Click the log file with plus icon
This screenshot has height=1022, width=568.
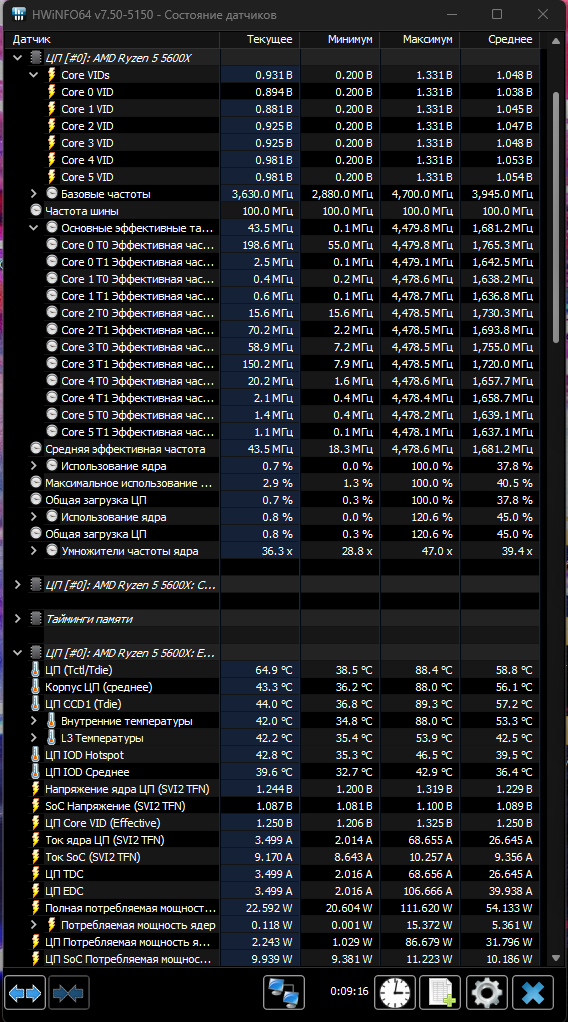(x=440, y=993)
